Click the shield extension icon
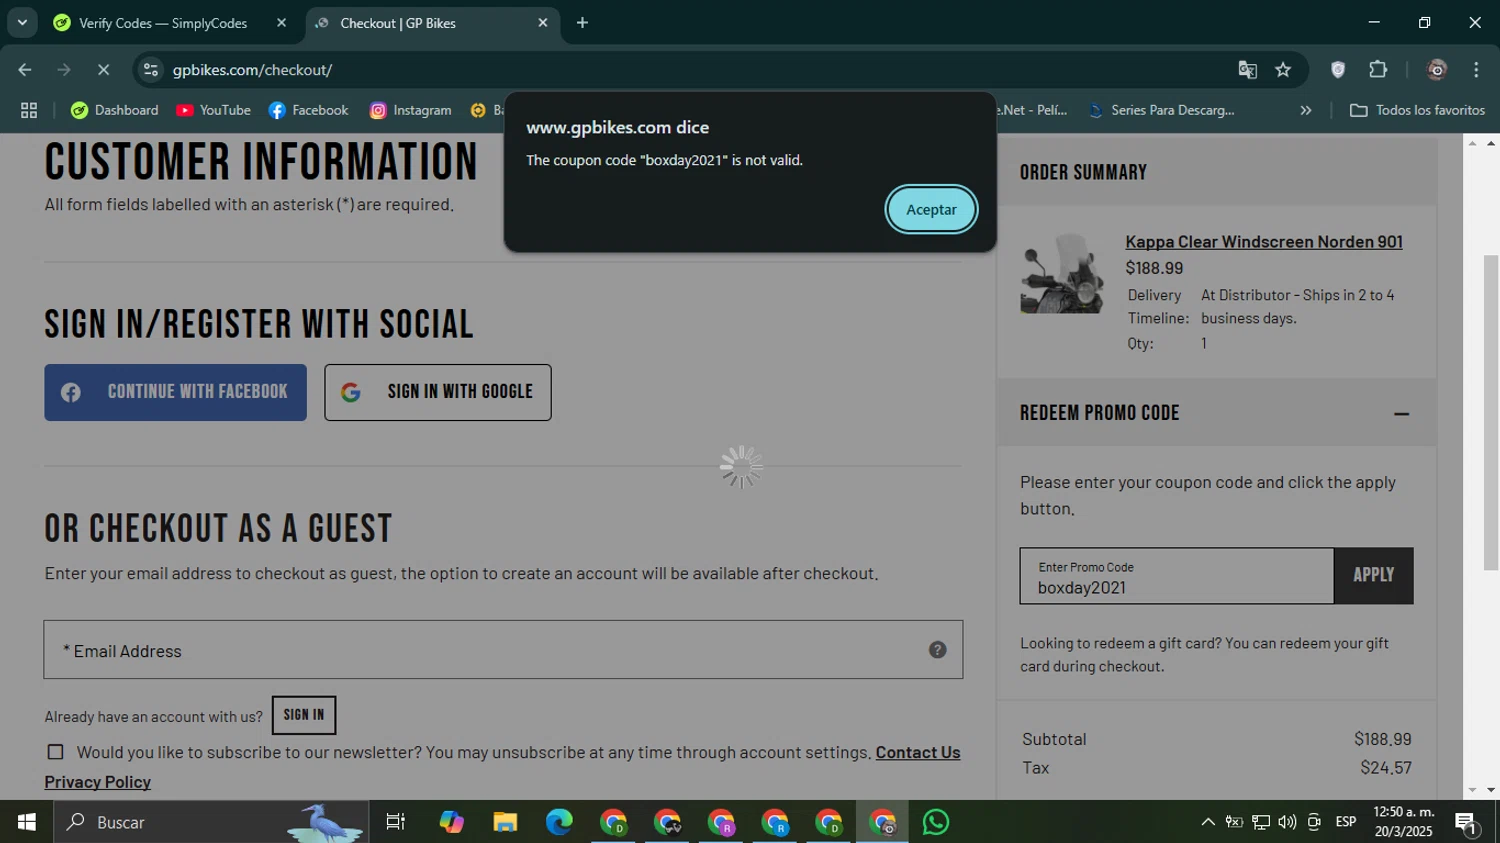 point(1338,70)
